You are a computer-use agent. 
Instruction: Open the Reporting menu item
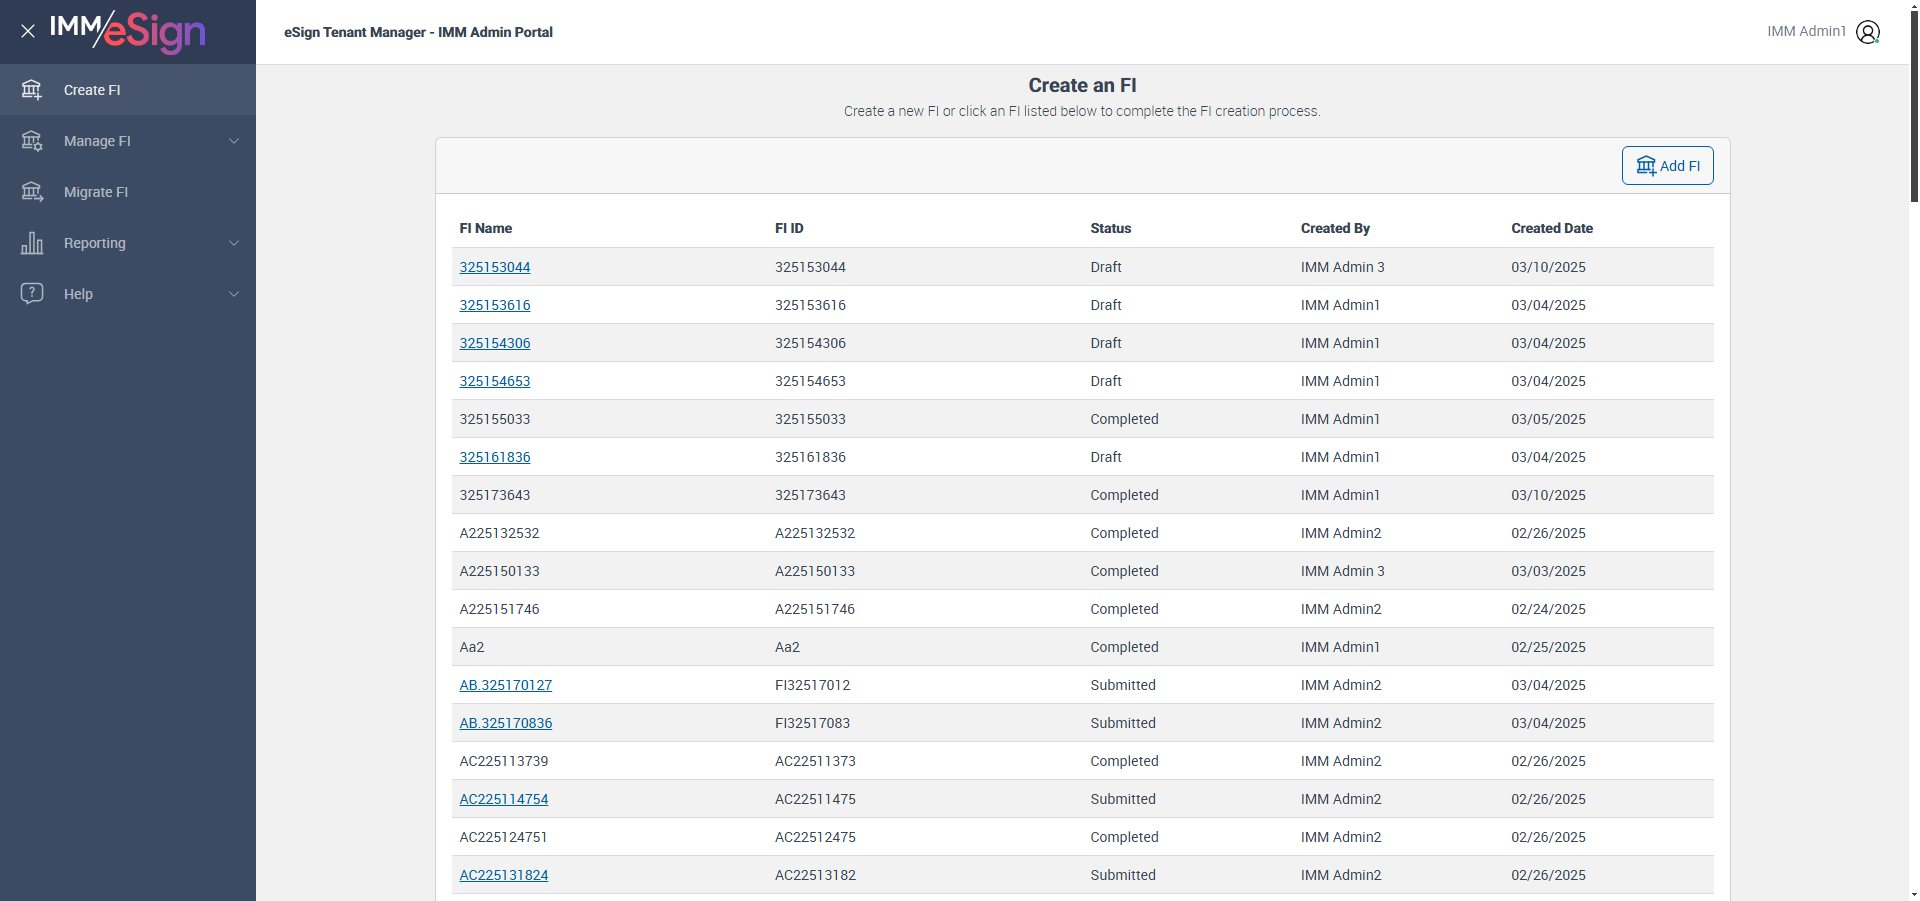(128, 243)
